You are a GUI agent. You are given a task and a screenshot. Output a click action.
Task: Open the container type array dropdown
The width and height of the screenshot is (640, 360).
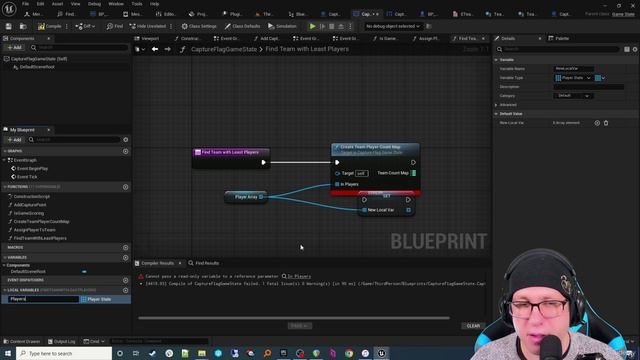(x=600, y=78)
